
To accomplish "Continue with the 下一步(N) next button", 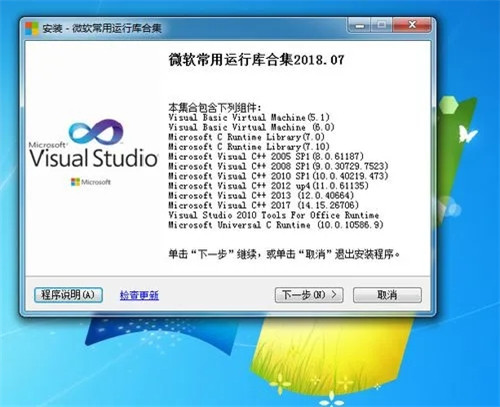I will click(x=309, y=295).
